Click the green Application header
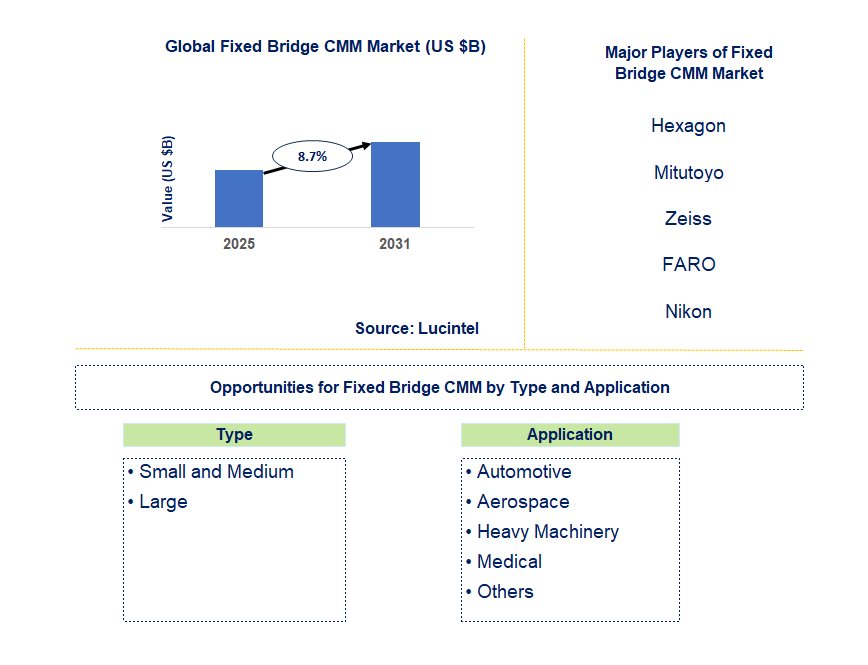Screen dimensions: 868x665 570,435
